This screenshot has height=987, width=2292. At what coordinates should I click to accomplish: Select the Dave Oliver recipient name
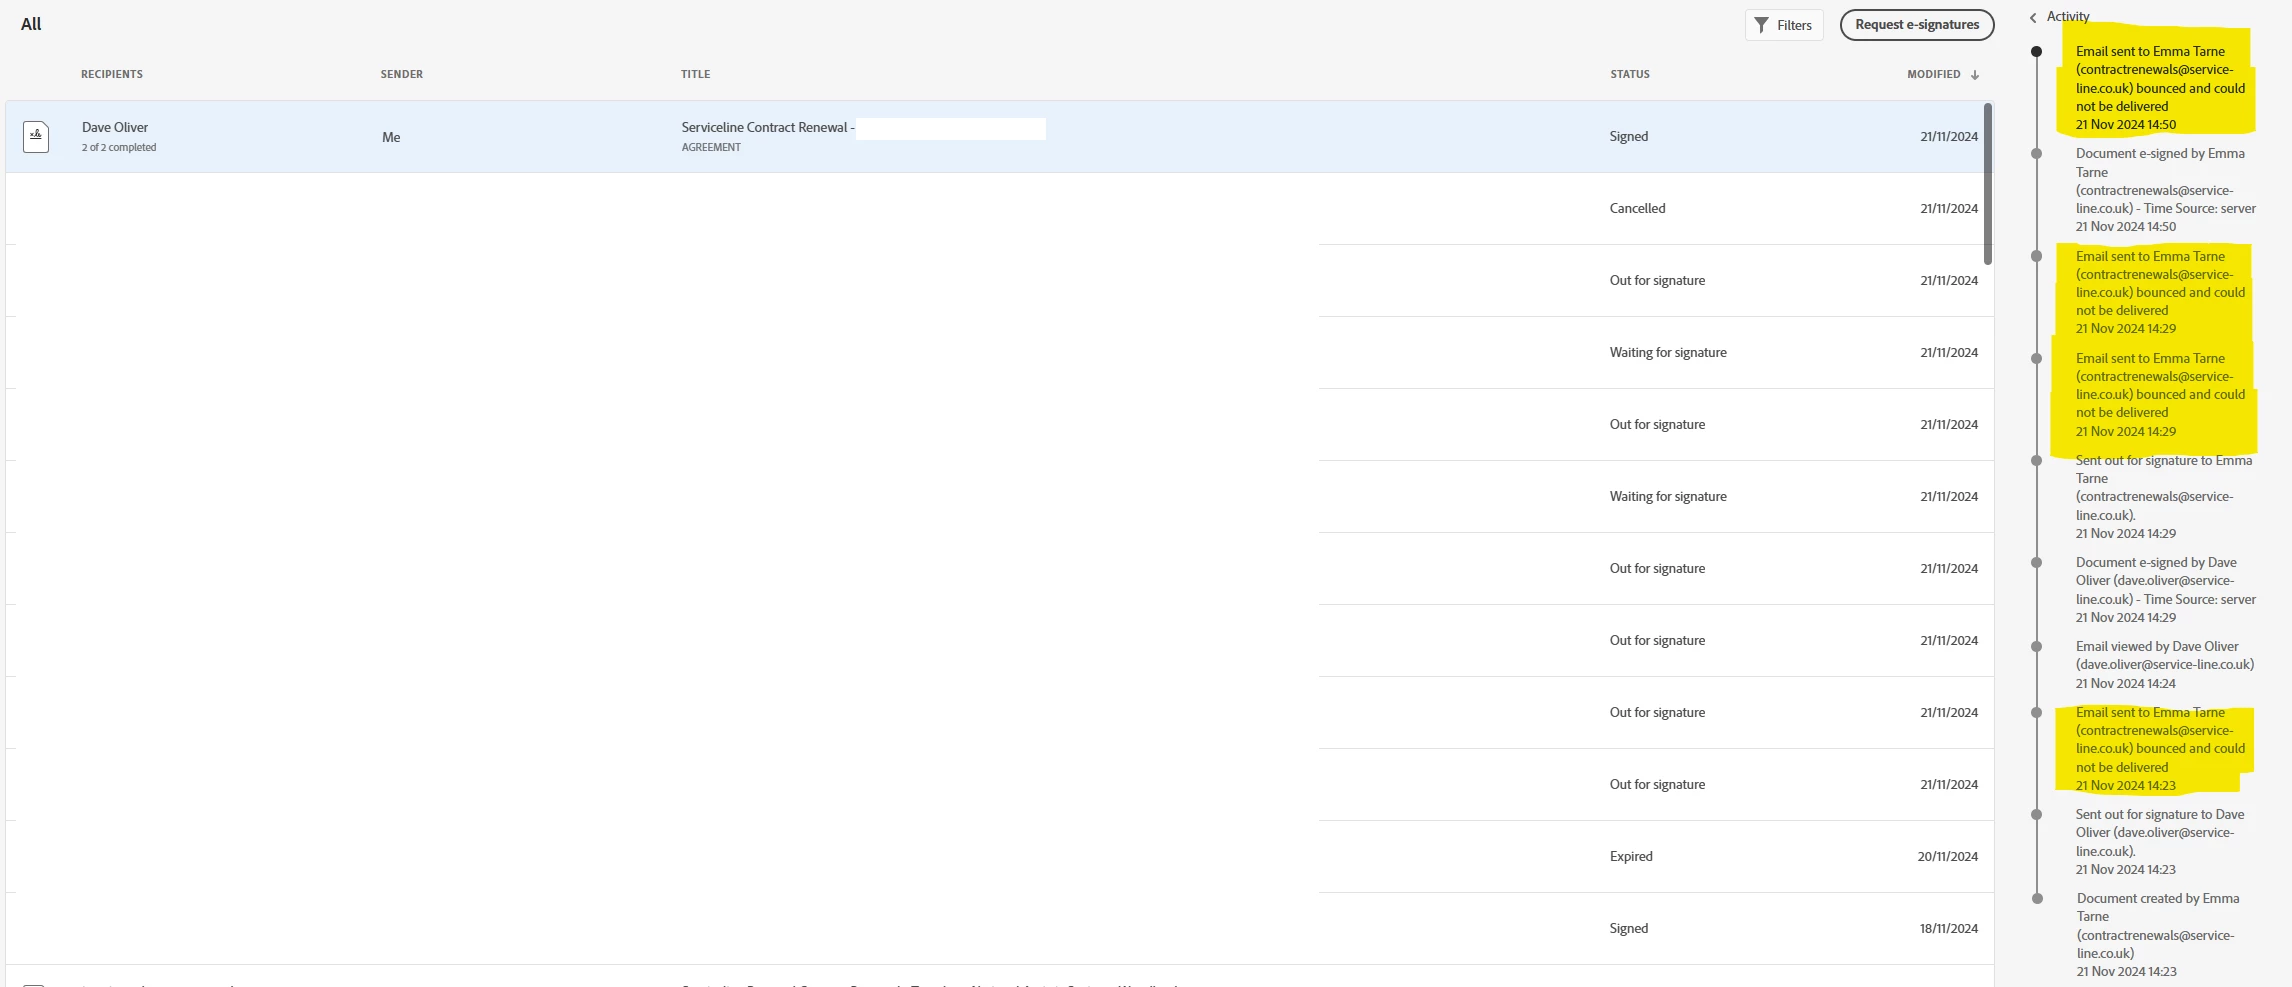click(115, 127)
